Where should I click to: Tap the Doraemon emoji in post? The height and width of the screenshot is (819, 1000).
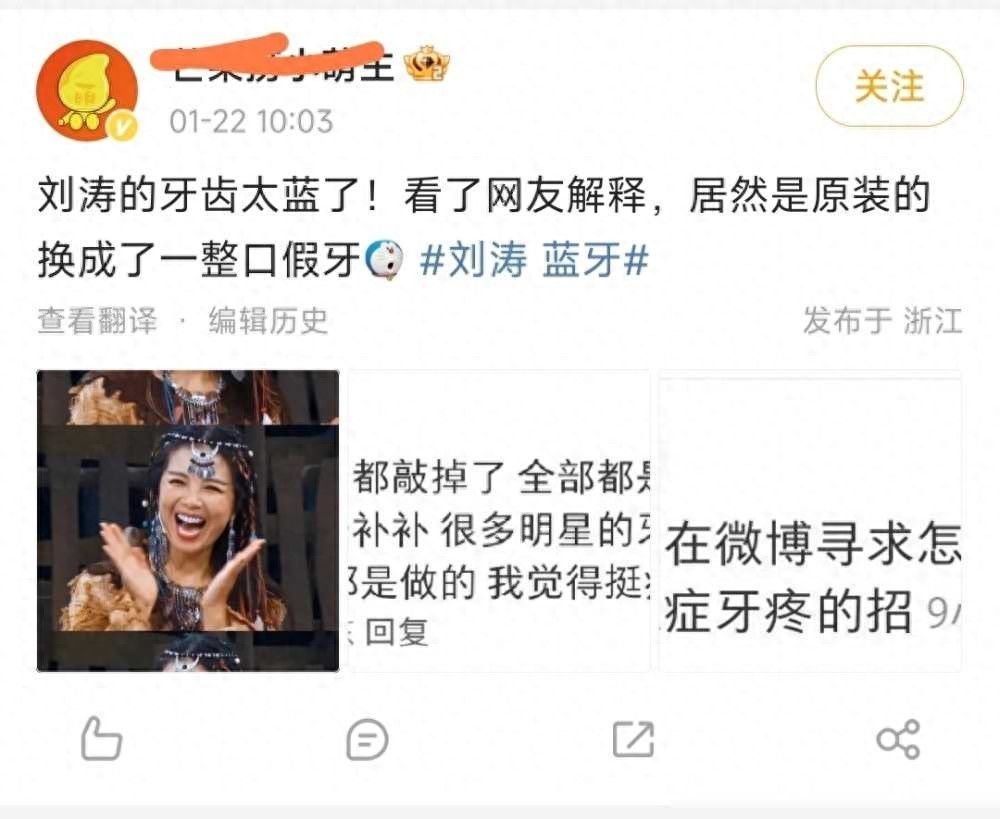[384, 261]
